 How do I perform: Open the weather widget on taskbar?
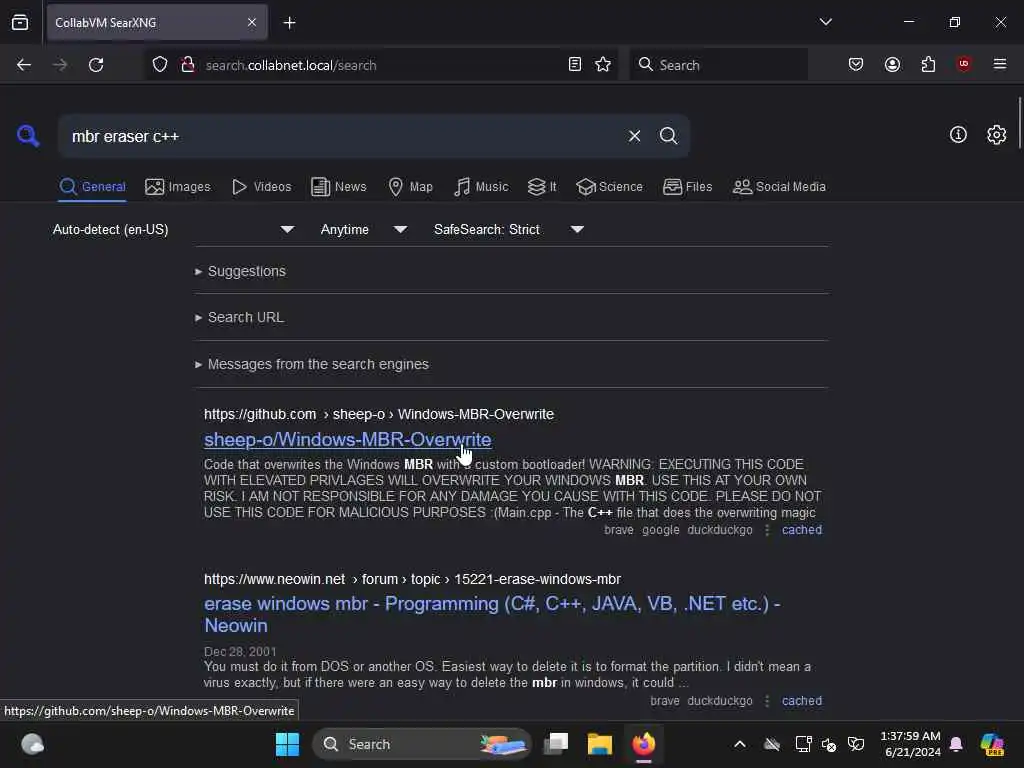coord(32,744)
